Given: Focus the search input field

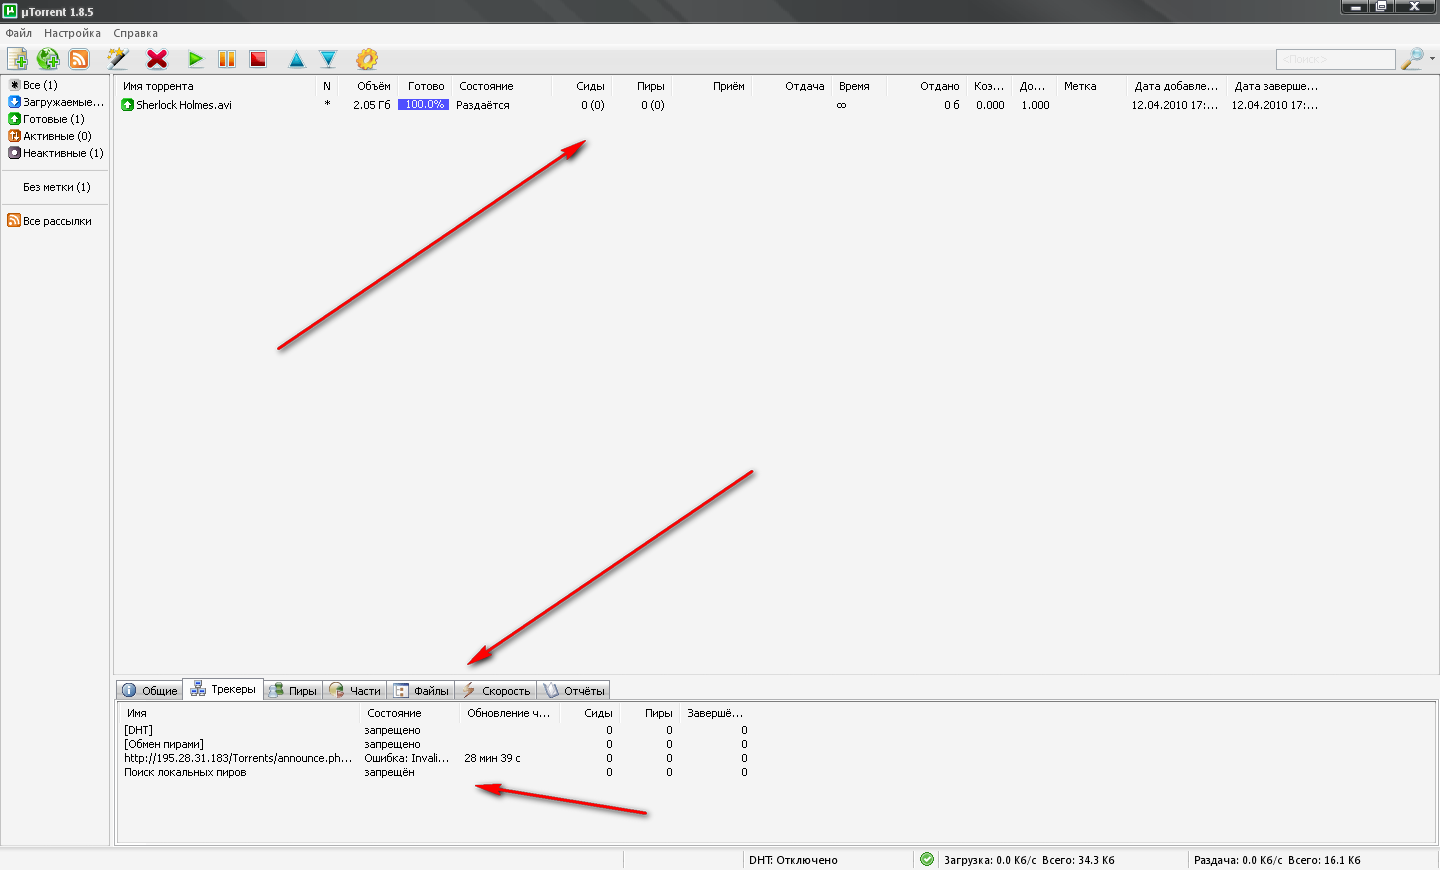Looking at the screenshot, I should [1336, 59].
